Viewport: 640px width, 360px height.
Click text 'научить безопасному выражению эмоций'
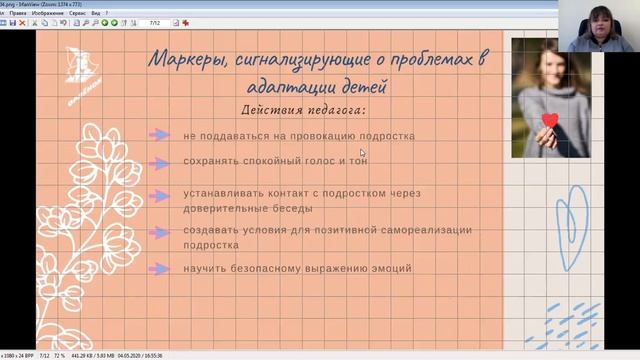coord(297,269)
